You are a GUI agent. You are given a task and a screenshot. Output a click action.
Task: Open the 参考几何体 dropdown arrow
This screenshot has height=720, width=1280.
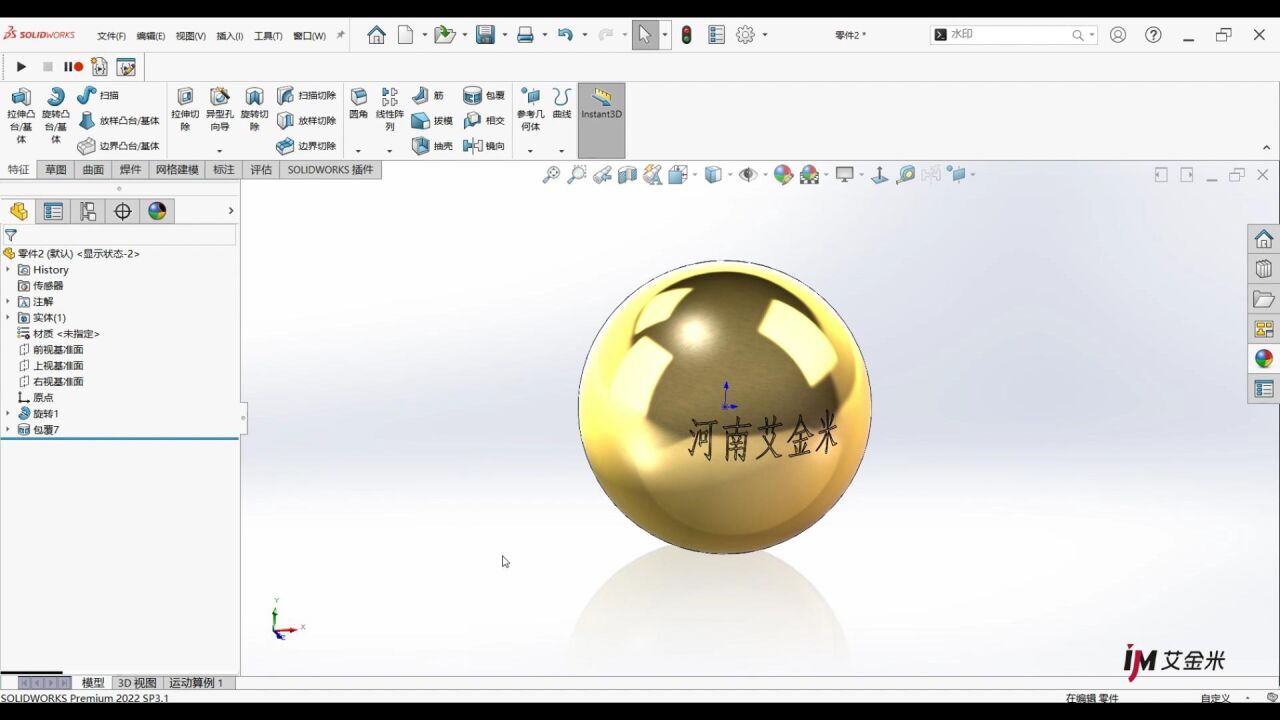(530, 151)
